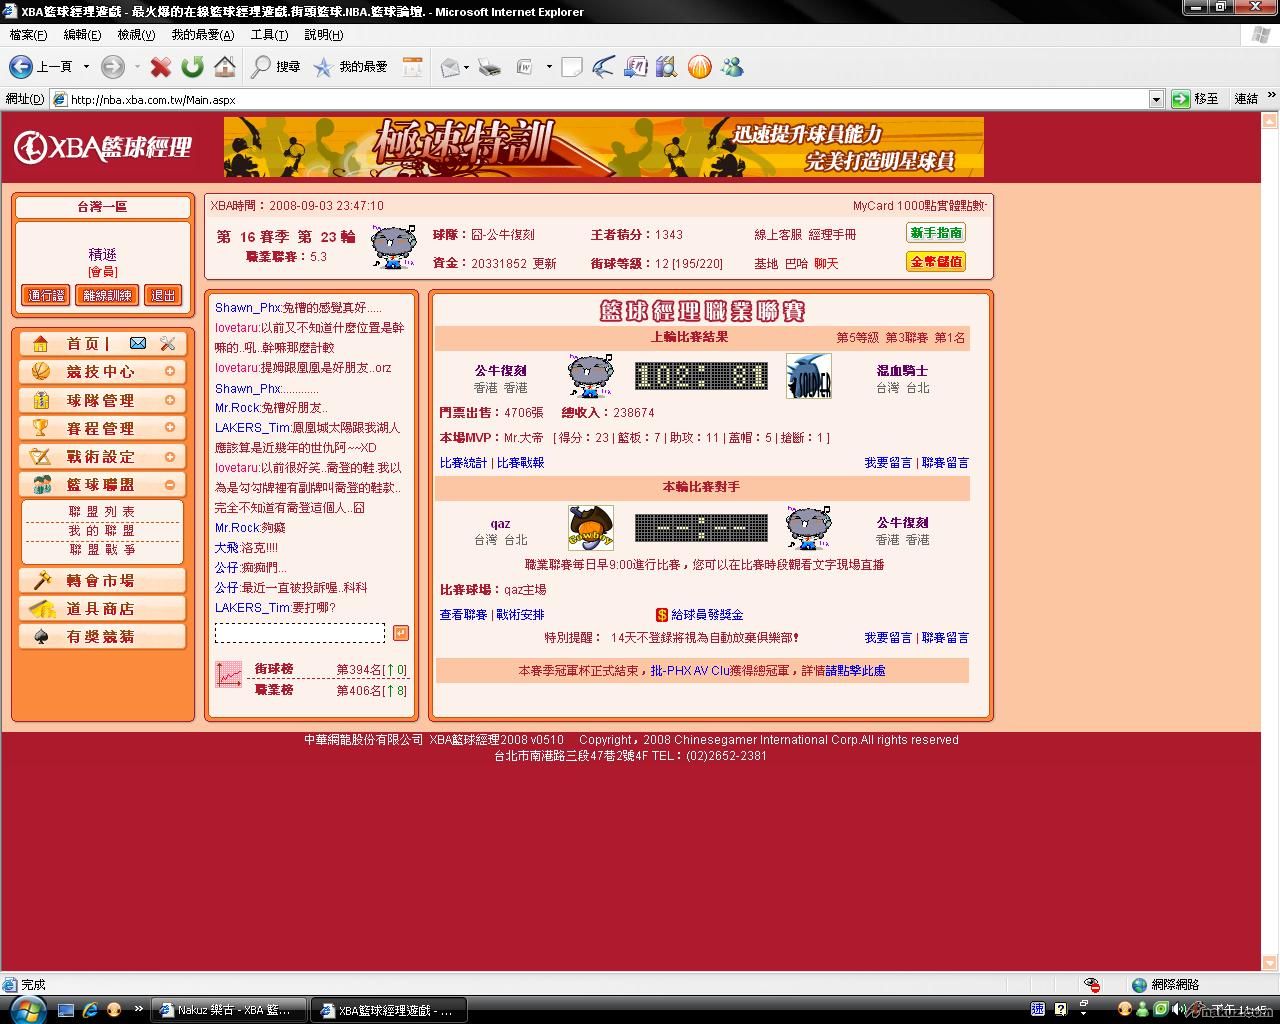Click the wrench settings icon beside 首頁

pyautogui.click(x=167, y=343)
